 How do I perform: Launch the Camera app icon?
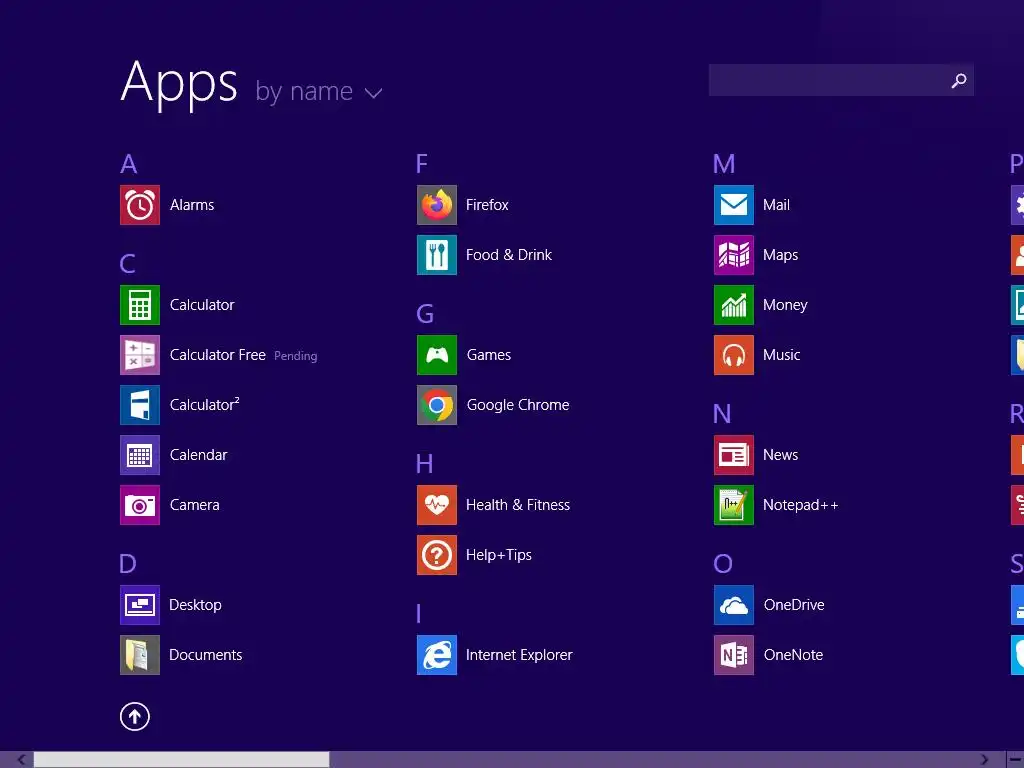click(x=140, y=505)
